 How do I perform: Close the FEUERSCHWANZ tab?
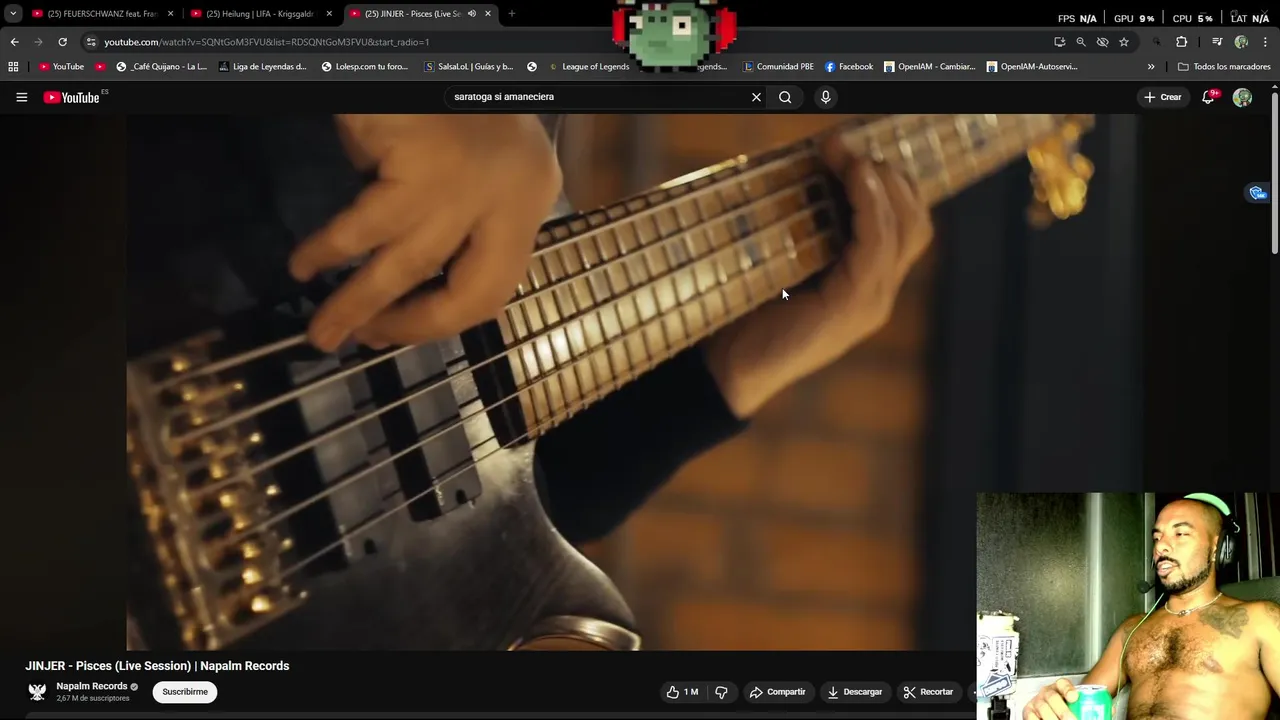coord(170,14)
